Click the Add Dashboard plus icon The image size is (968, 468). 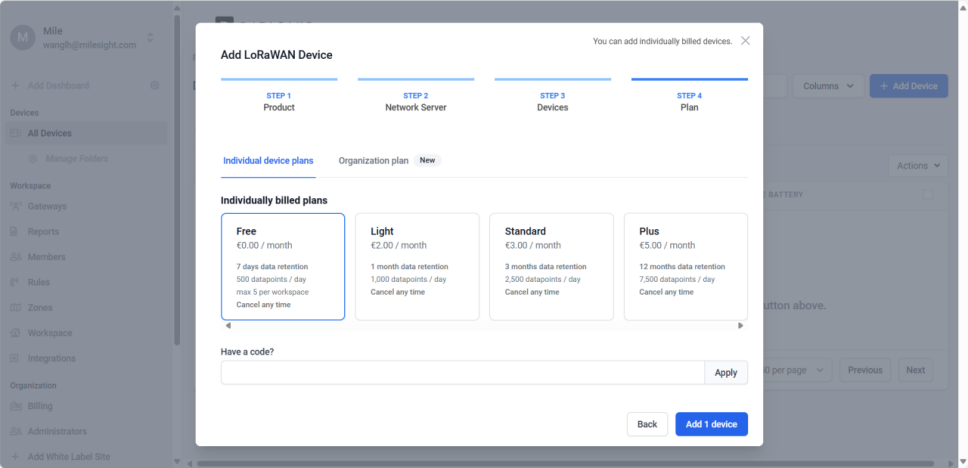[15, 85]
